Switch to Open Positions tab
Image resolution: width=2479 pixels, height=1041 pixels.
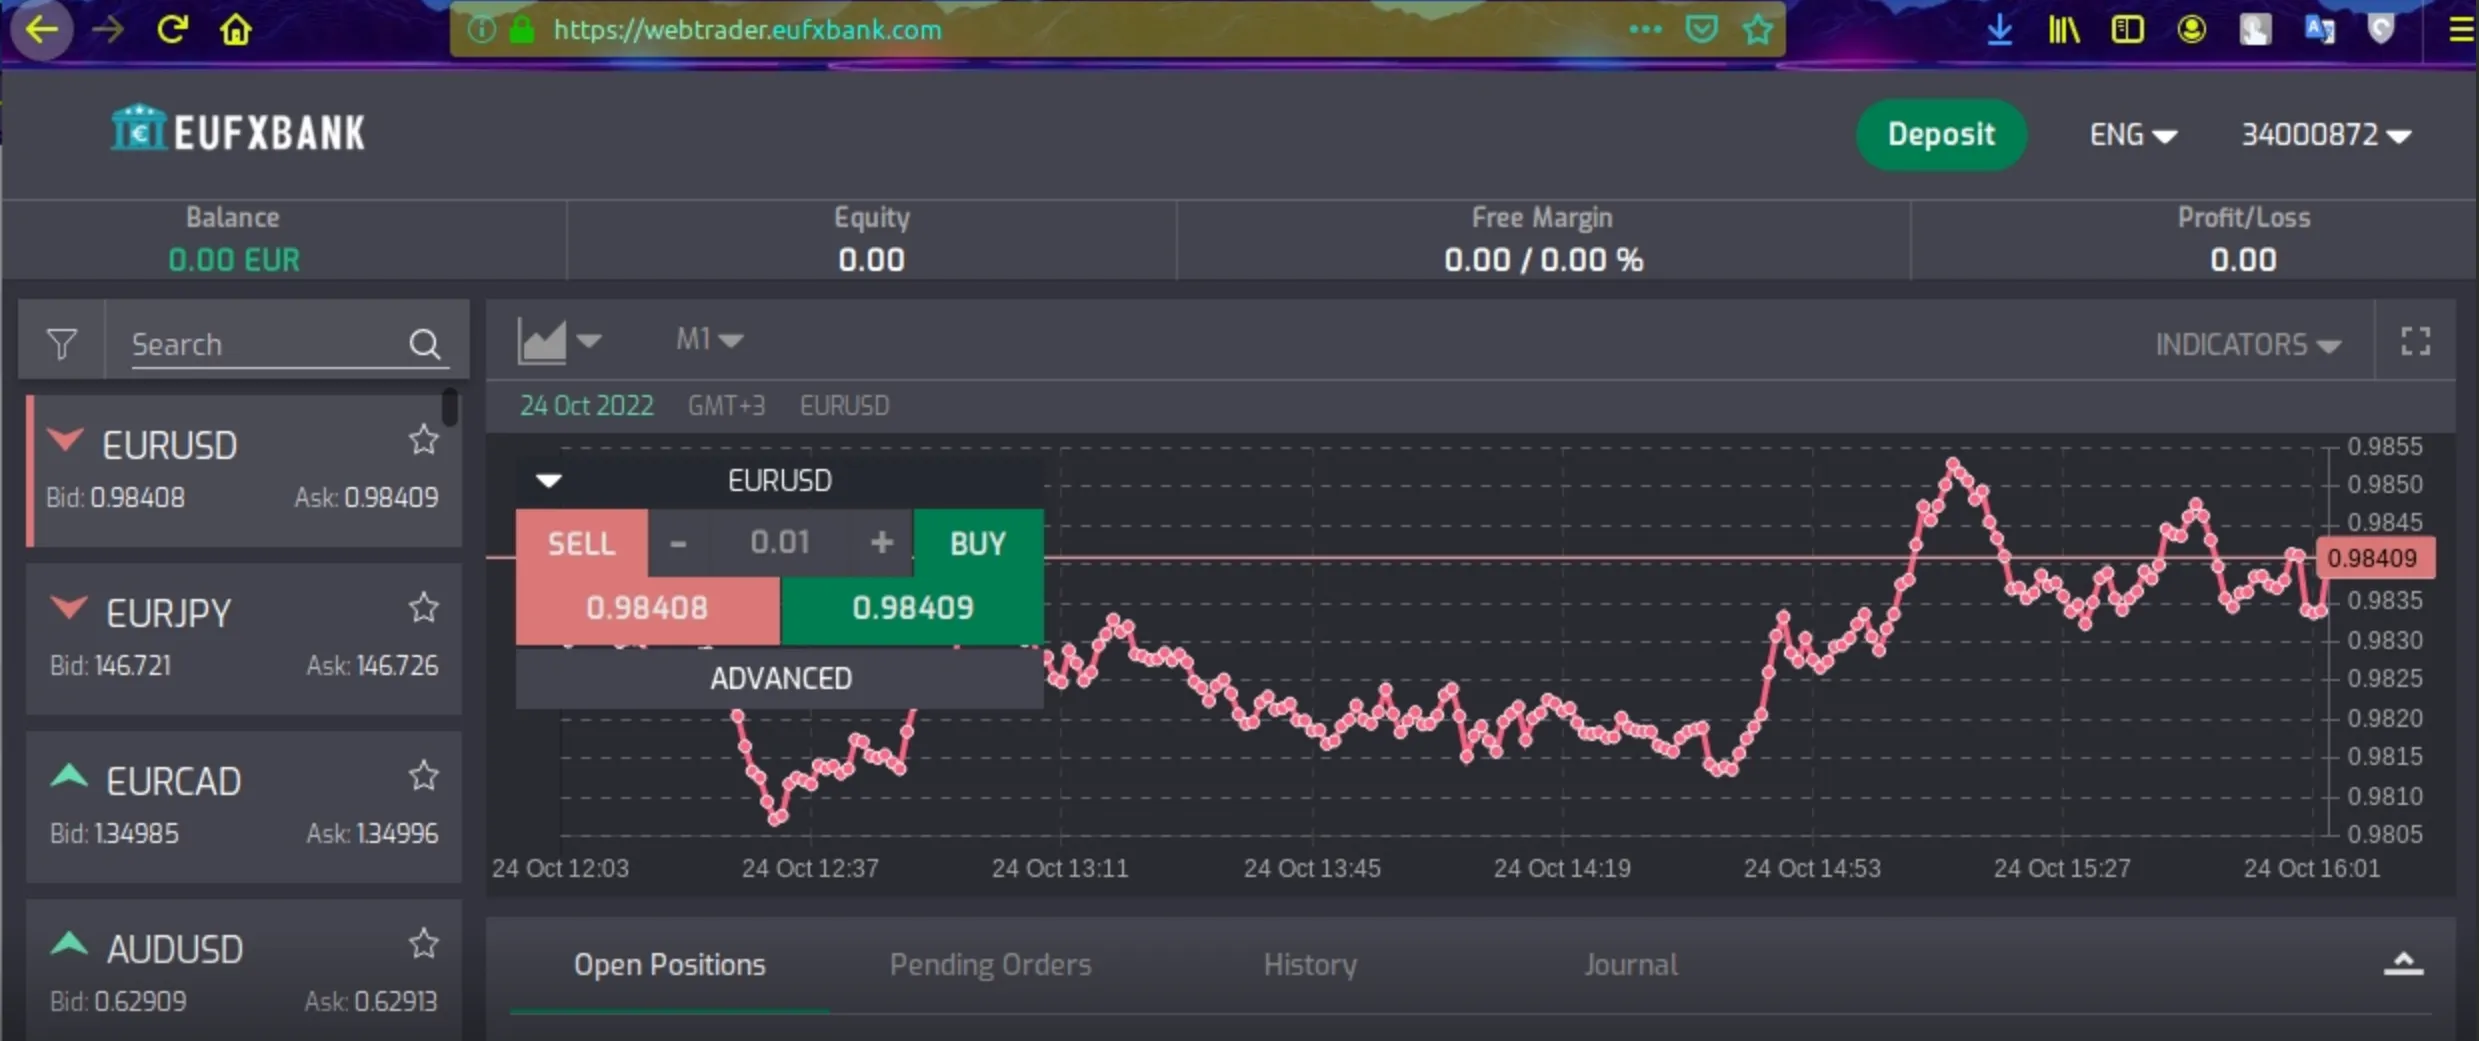pyautogui.click(x=669, y=965)
